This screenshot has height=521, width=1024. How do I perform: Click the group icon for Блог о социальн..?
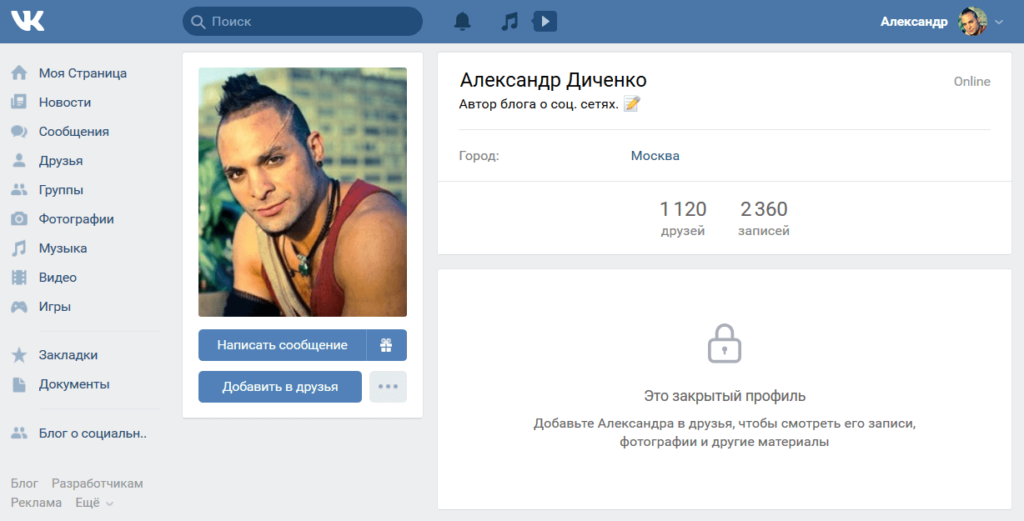coord(19,433)
